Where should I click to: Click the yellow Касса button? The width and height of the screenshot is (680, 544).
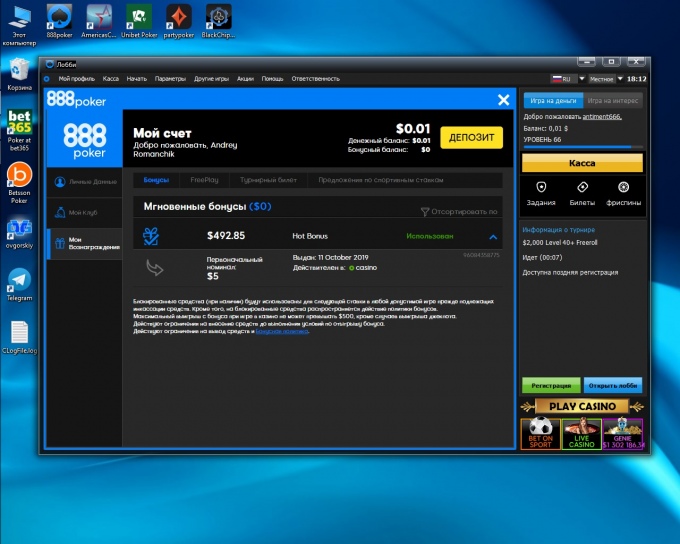(x=582, y=163)
